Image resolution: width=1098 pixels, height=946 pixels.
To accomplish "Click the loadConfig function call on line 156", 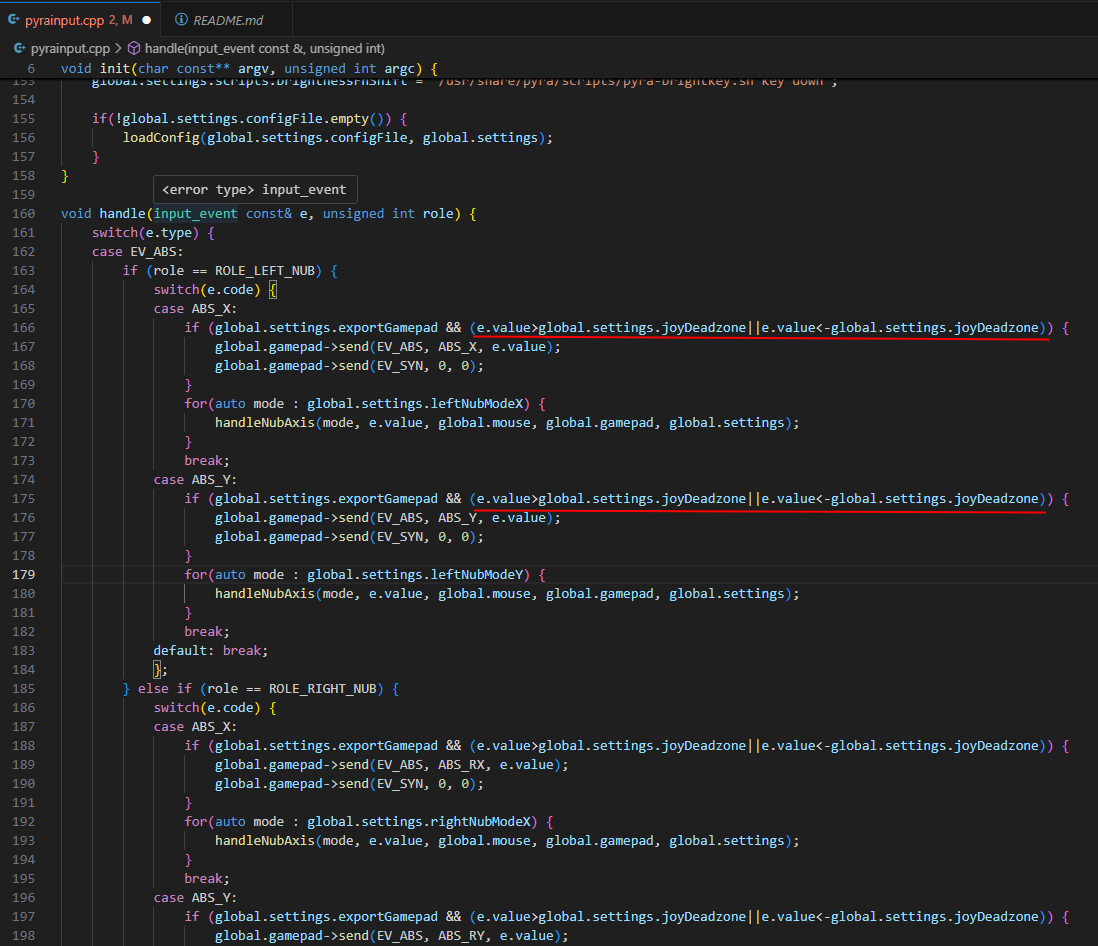I will pyautogui.click(x=160, y=137).
